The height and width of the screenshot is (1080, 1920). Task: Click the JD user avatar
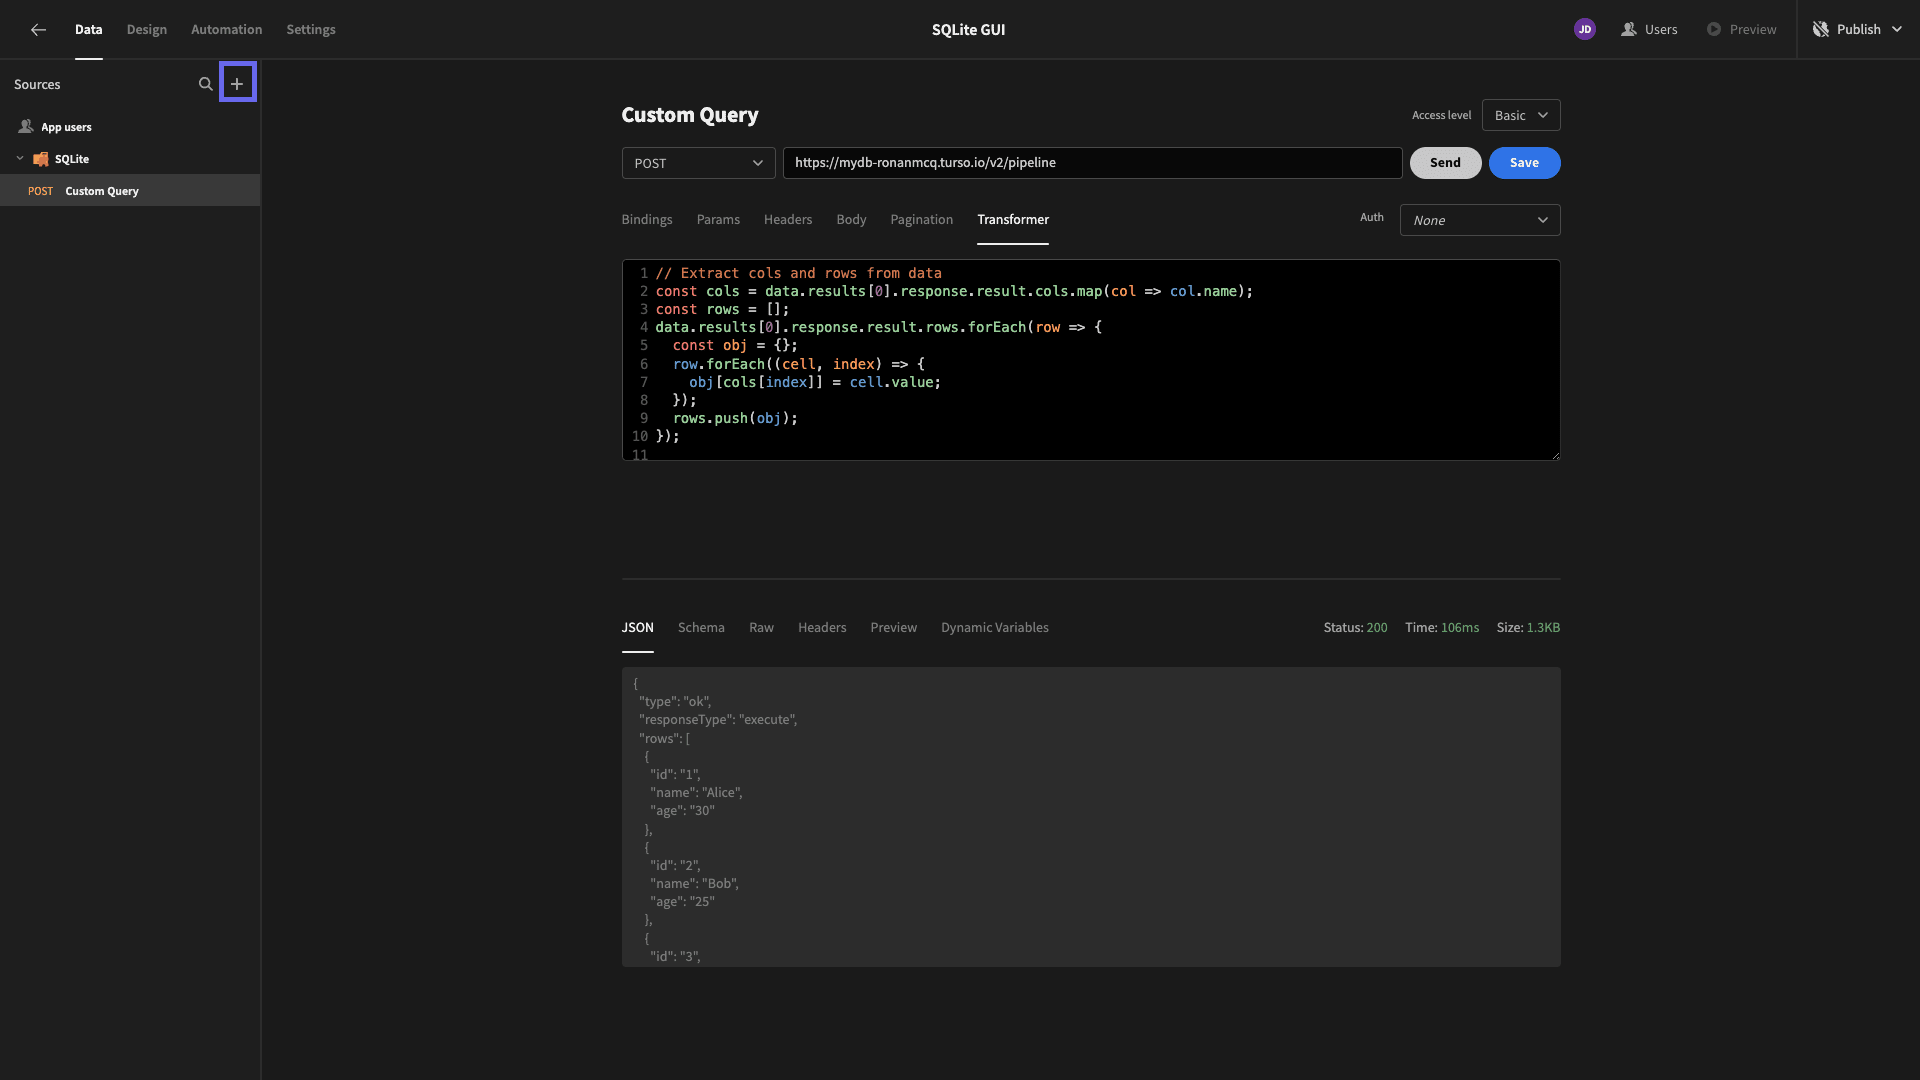point(1584,30)
